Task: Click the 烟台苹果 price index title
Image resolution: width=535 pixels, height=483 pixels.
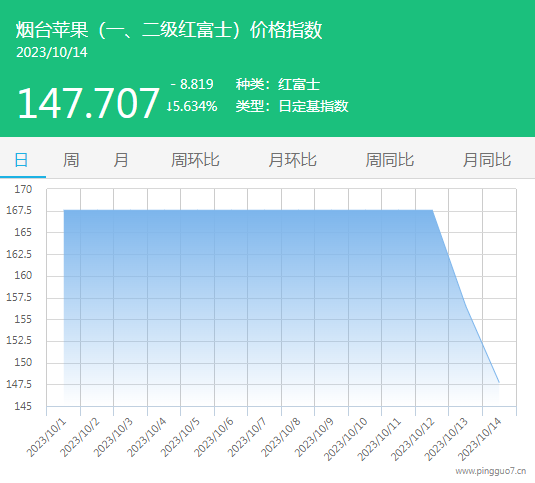Action: 169,30
